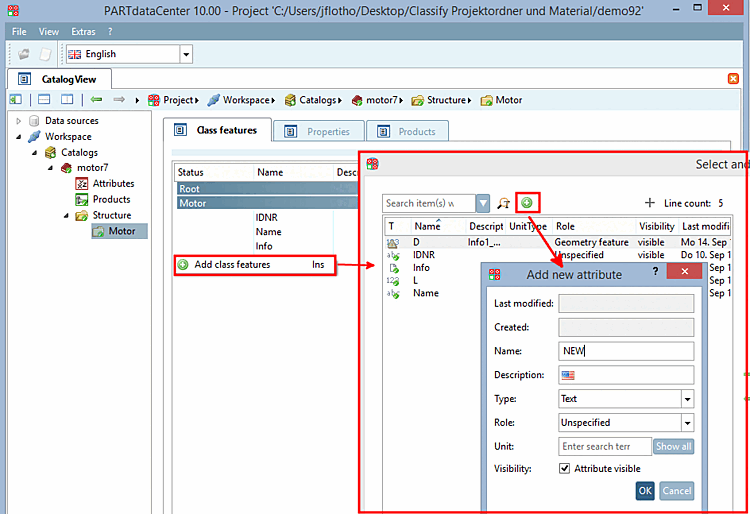Click help ? in Add new attribute dialog
The width and height of the screenshot is (750, 514).
click(x=655, y=271)
